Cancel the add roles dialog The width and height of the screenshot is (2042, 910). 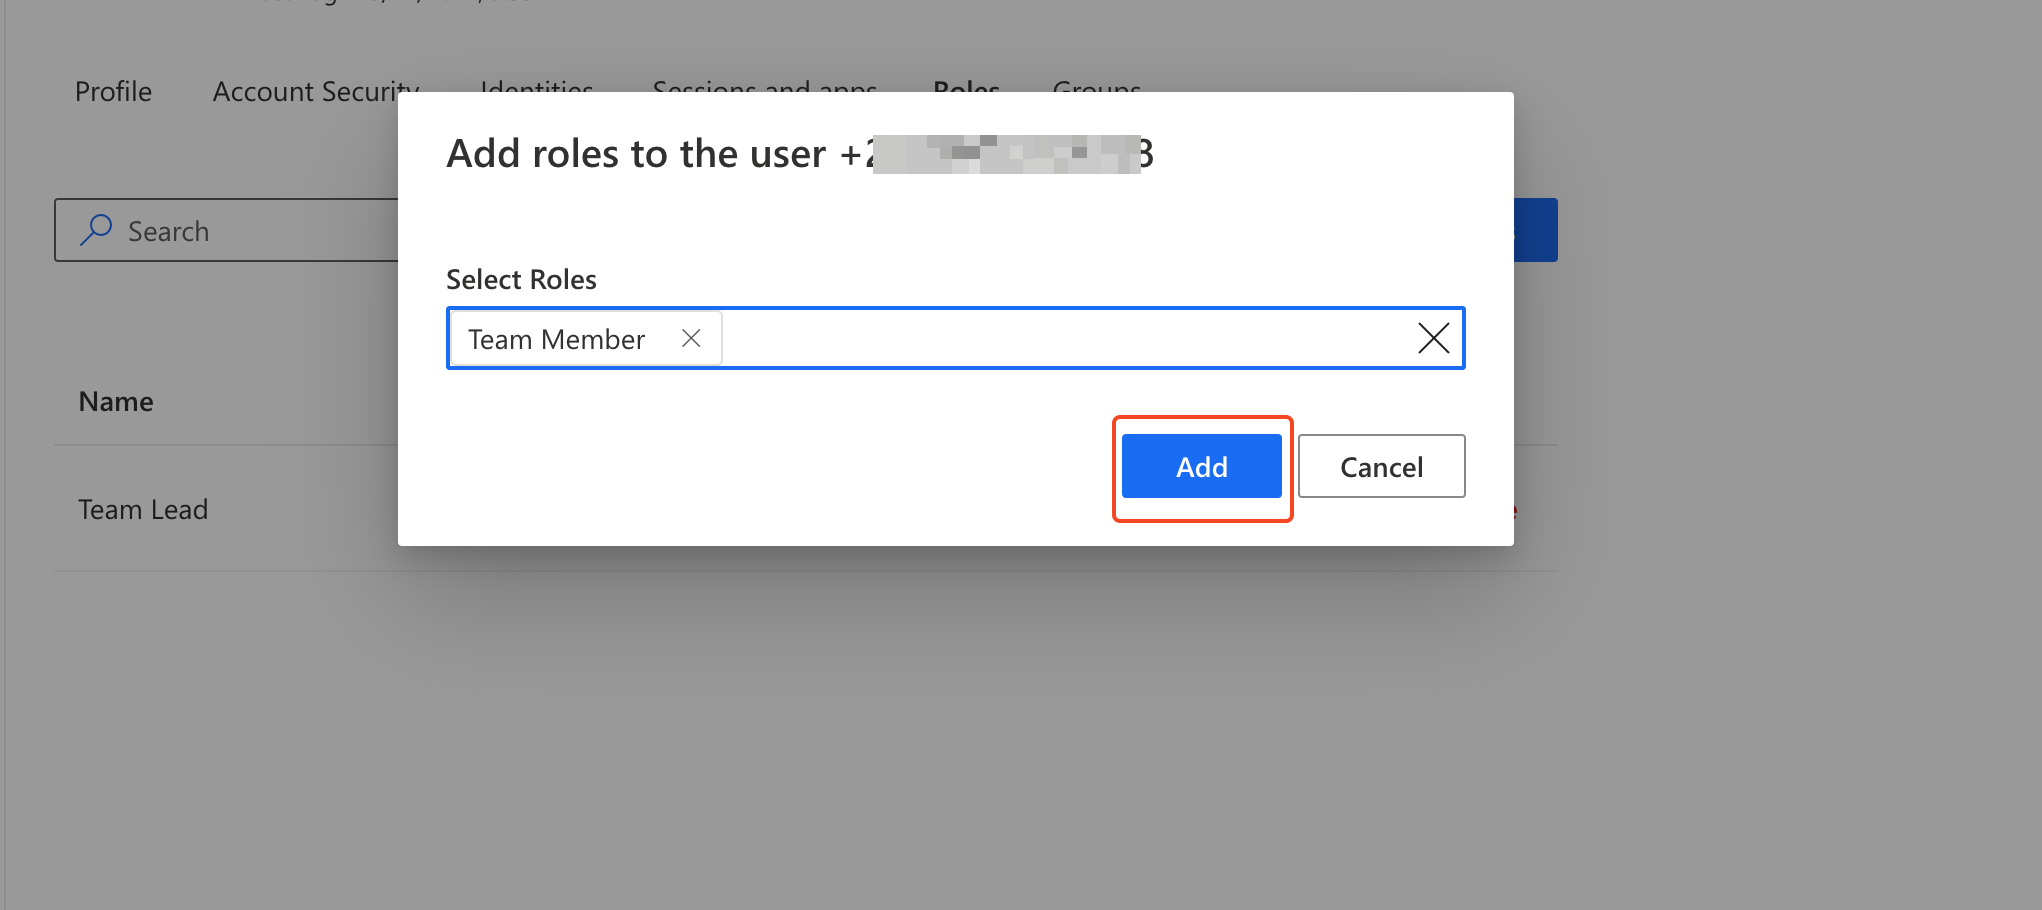pos(1381,467)
